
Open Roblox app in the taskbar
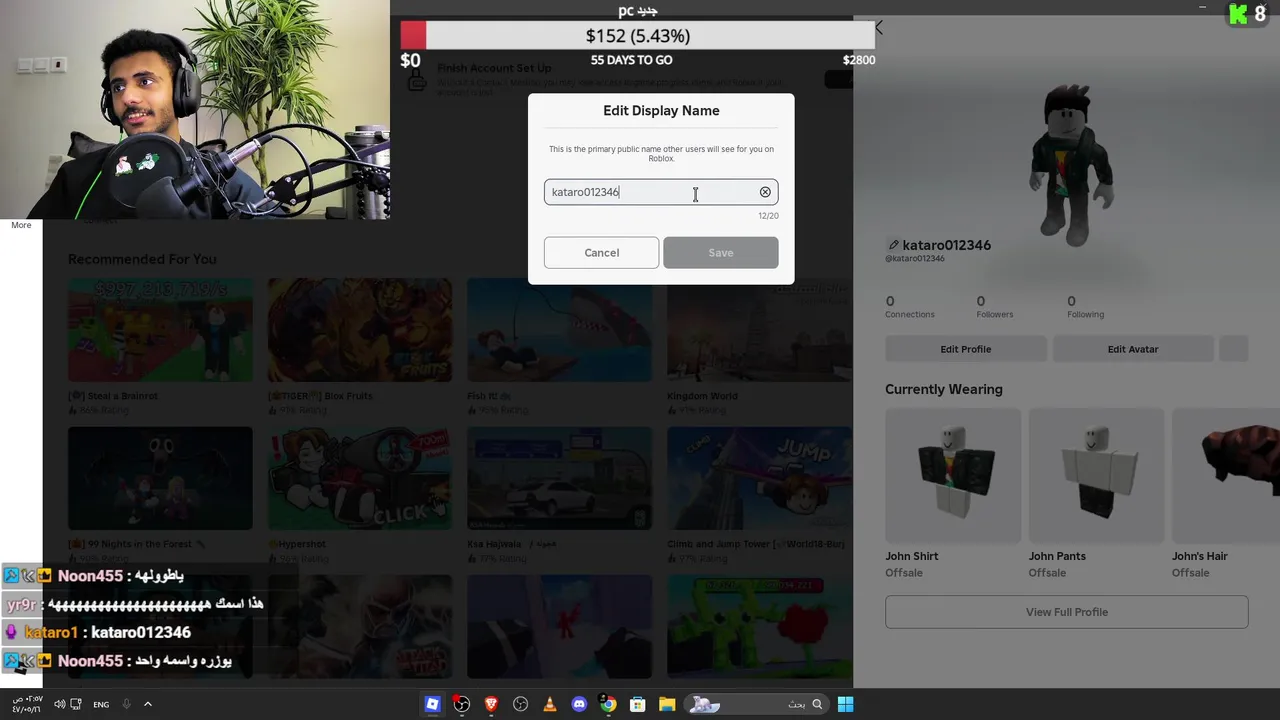coord(432,704)
